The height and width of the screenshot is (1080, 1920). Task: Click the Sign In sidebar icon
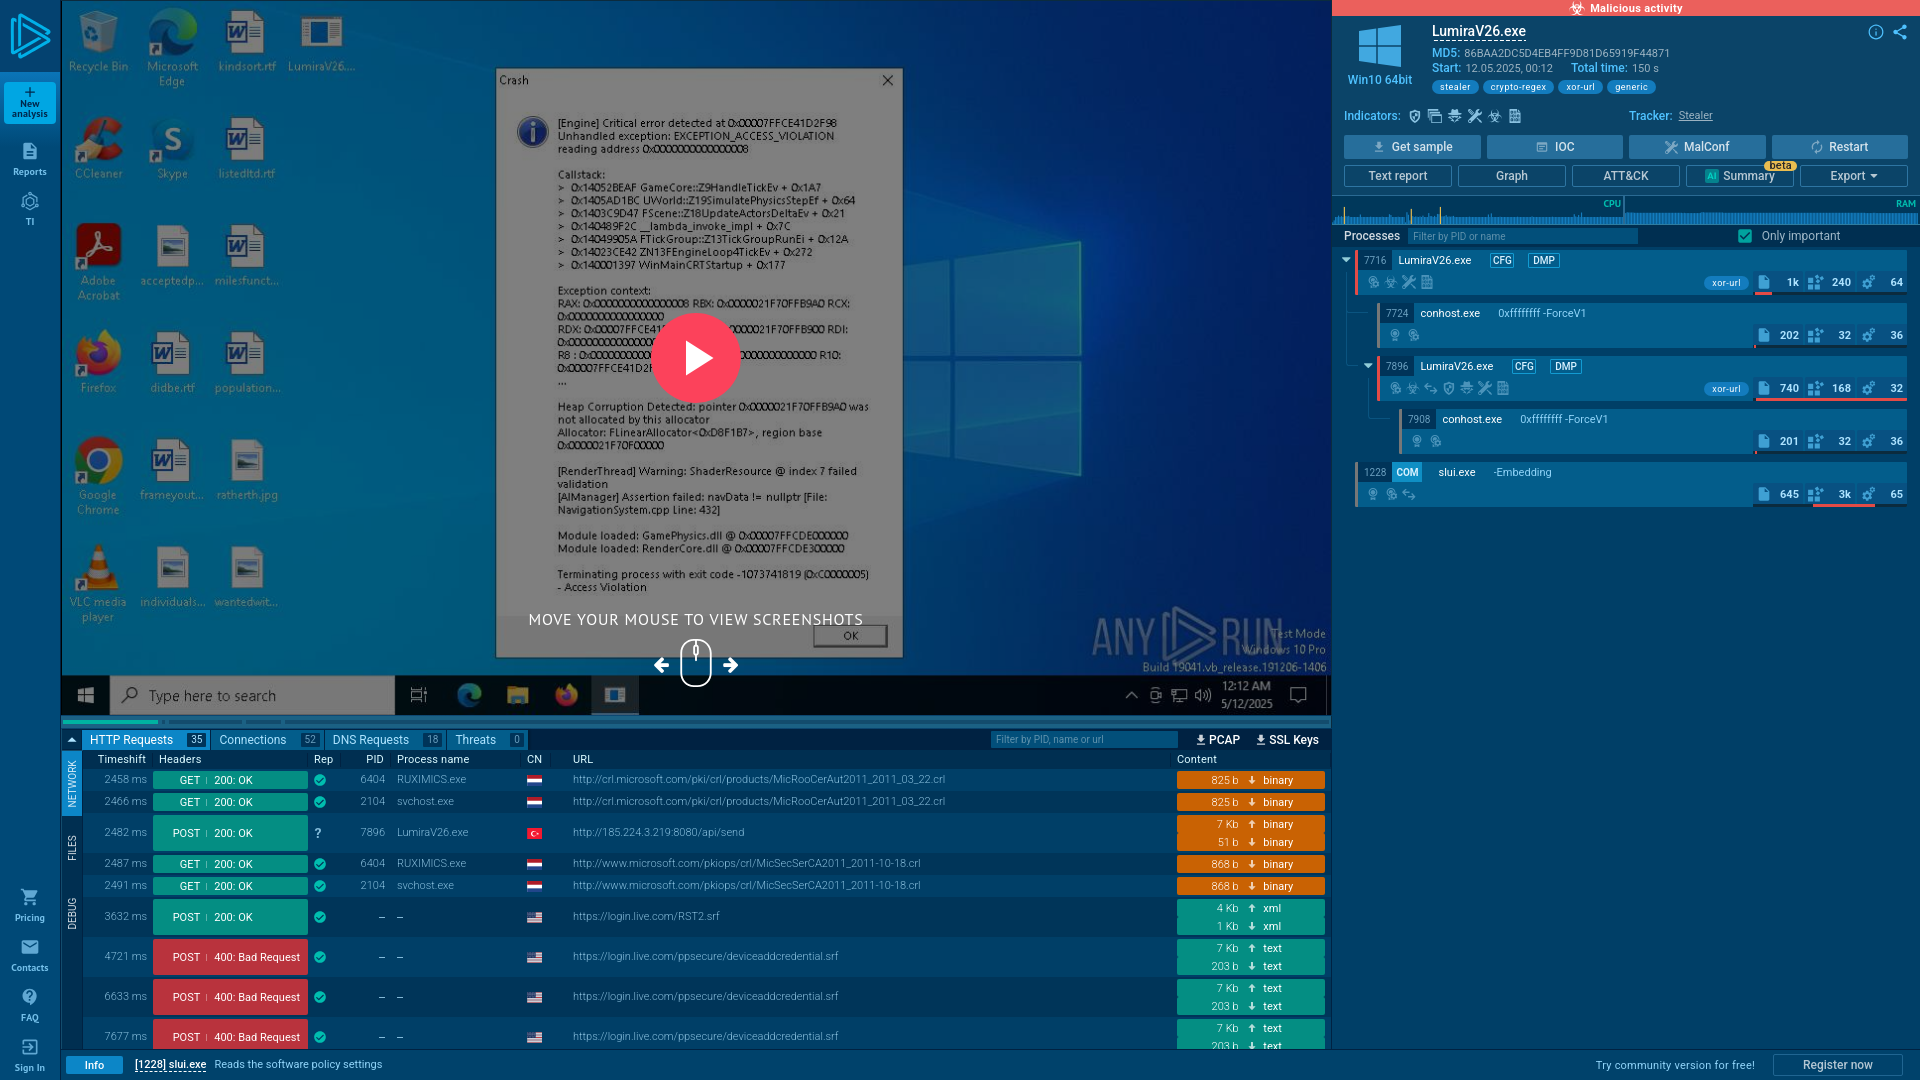[x=30, y=1055]
